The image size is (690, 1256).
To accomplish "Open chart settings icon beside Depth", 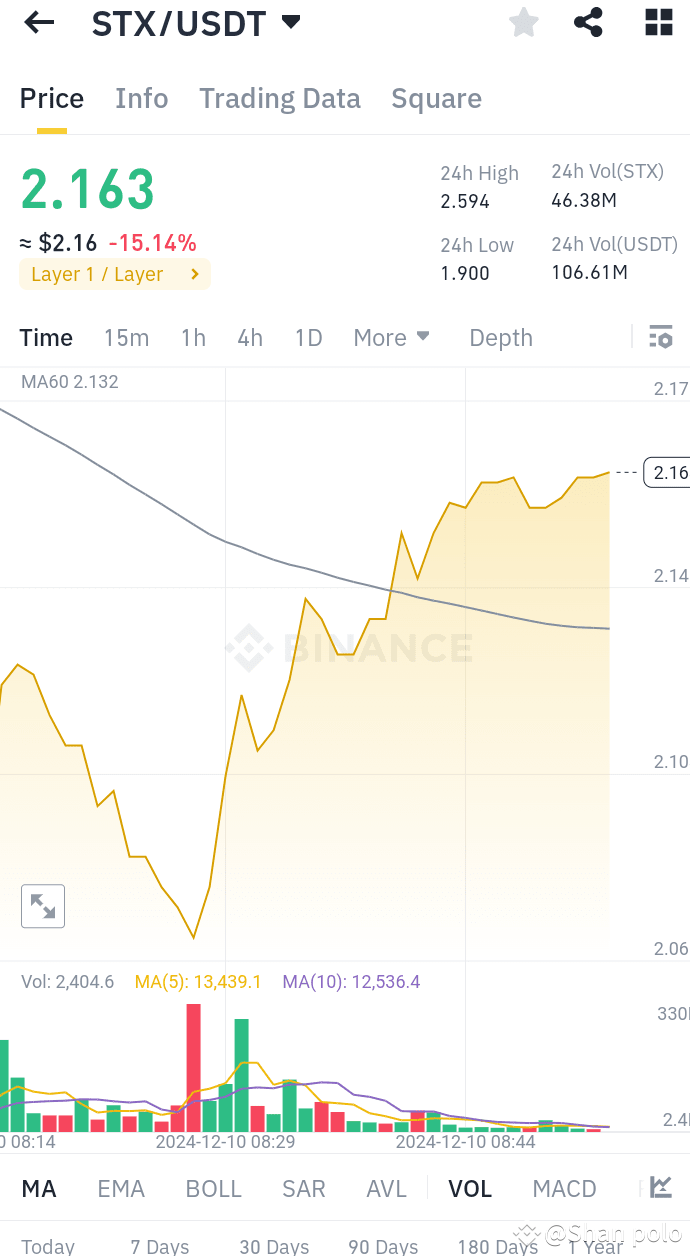I will (x=661, y=337).
